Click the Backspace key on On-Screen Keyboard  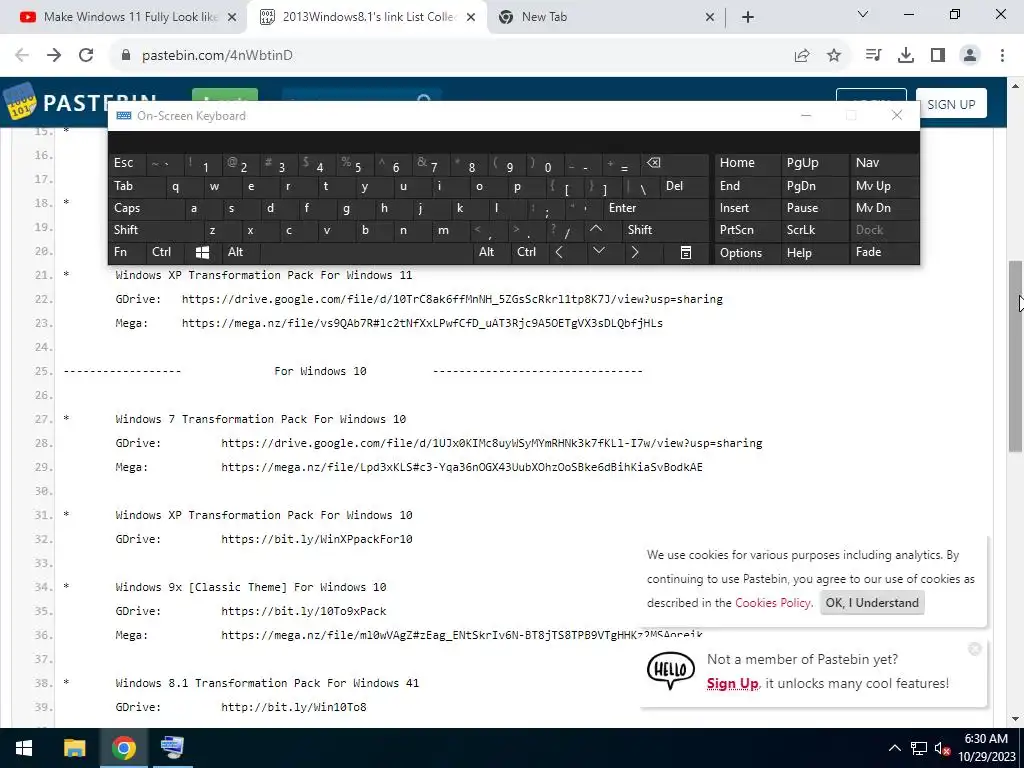click(x=675, y=163)
